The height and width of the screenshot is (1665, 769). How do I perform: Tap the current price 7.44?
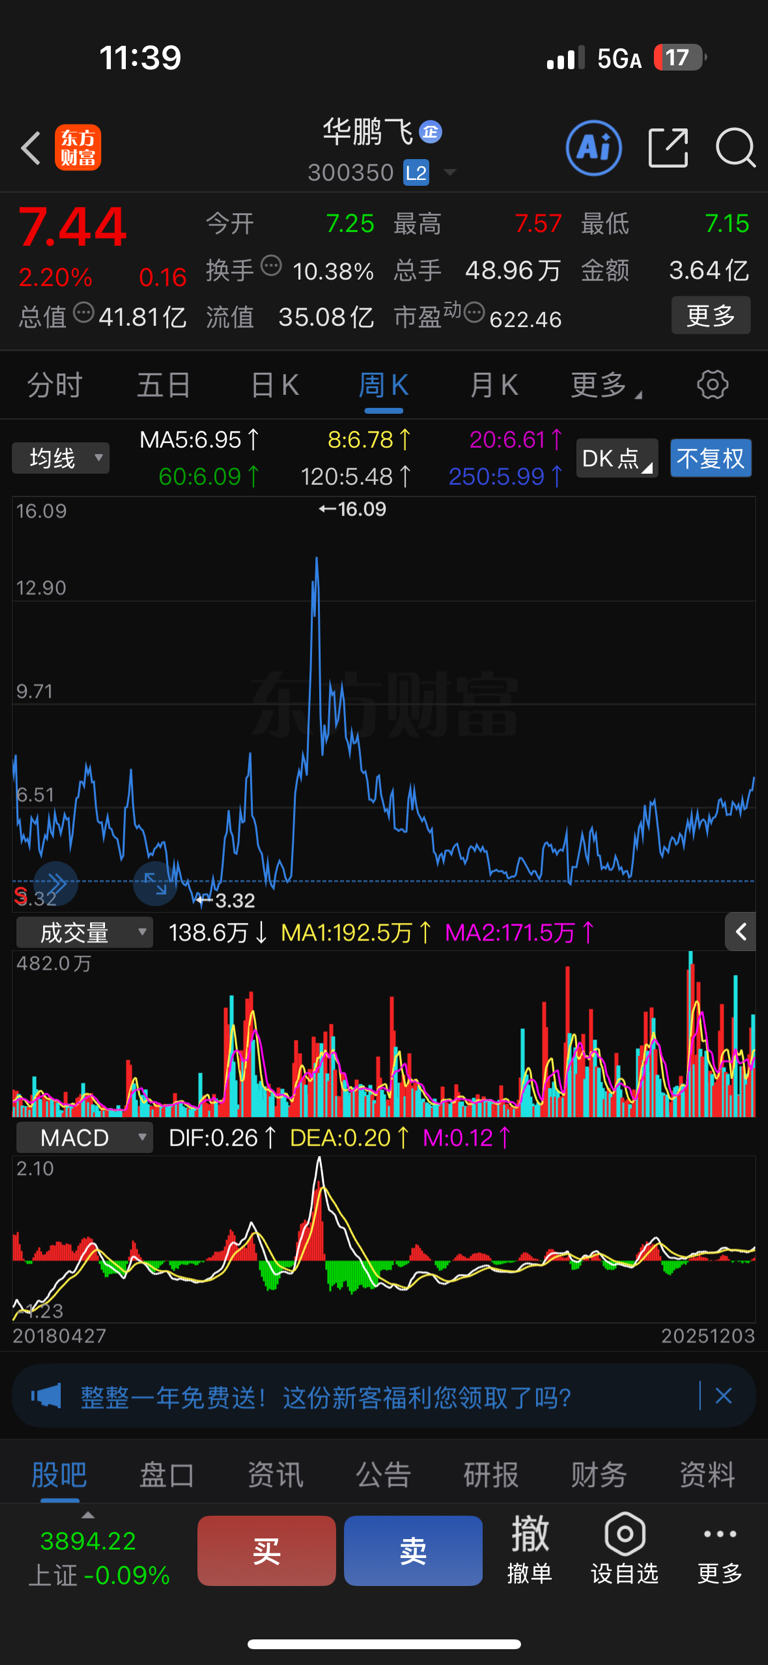tap(72, 227)
